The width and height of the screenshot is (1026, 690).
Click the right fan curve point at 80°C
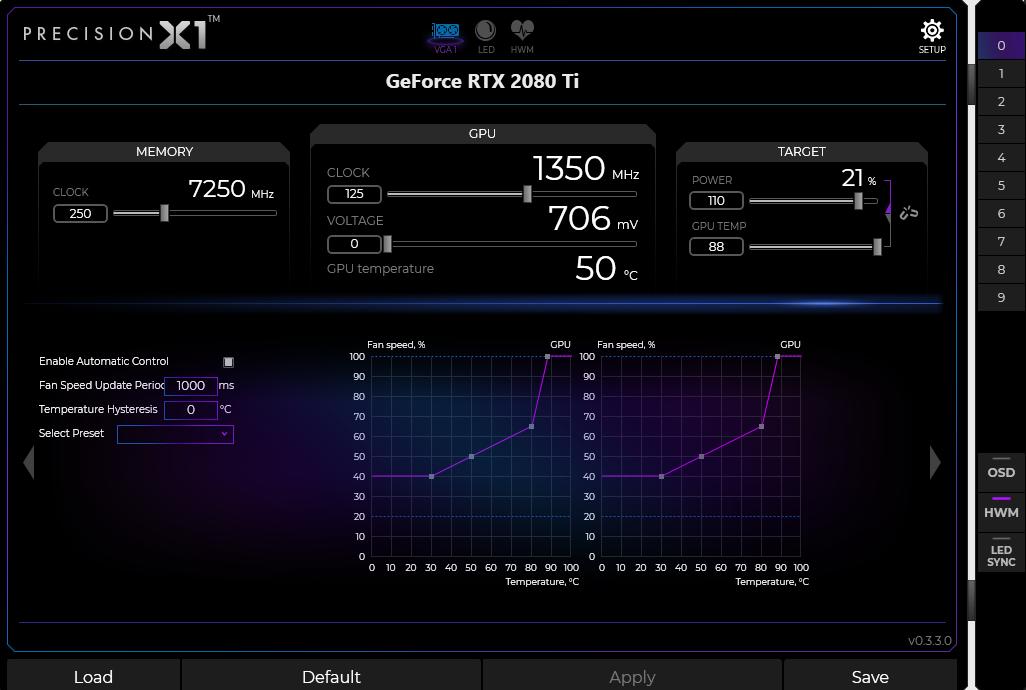pos(762,426)
